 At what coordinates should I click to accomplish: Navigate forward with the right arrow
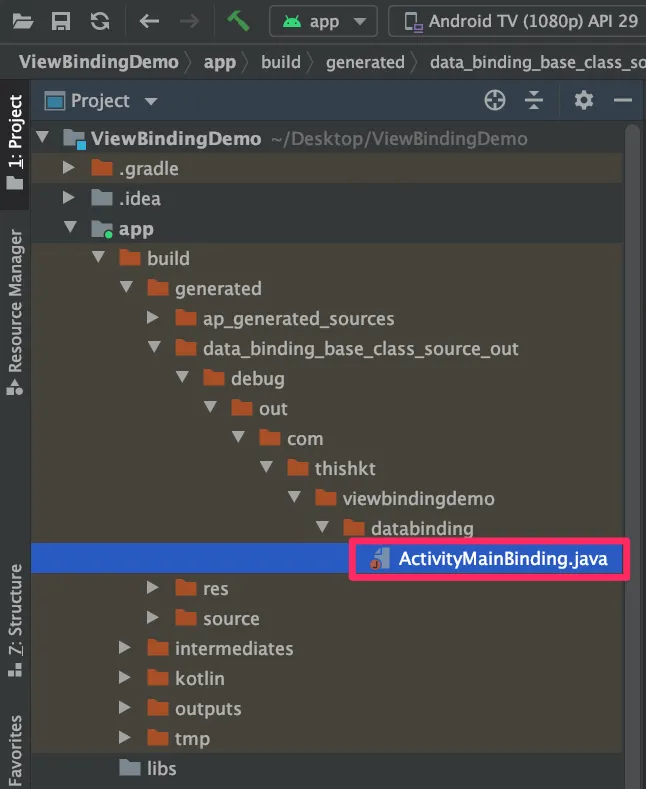(x=189, y=21)
